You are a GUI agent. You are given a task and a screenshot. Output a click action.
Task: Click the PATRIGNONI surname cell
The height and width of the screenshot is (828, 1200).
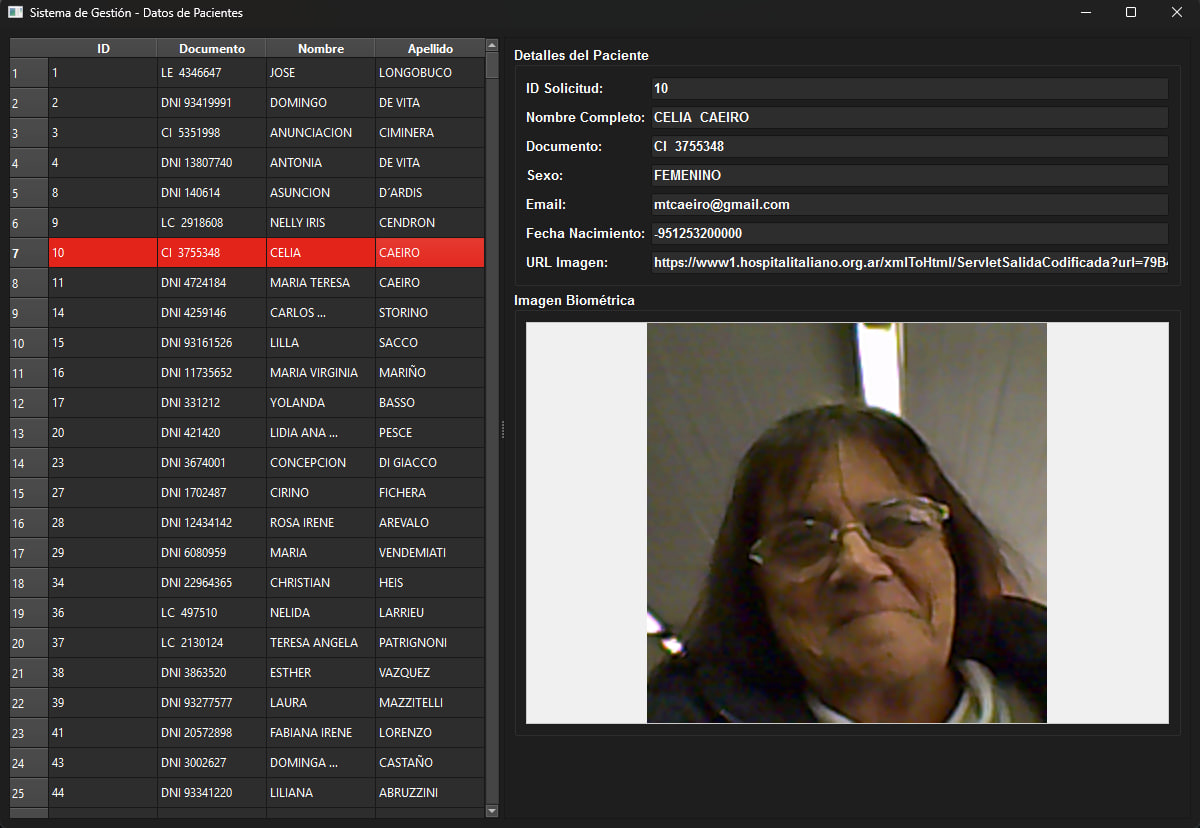point(430,643)
